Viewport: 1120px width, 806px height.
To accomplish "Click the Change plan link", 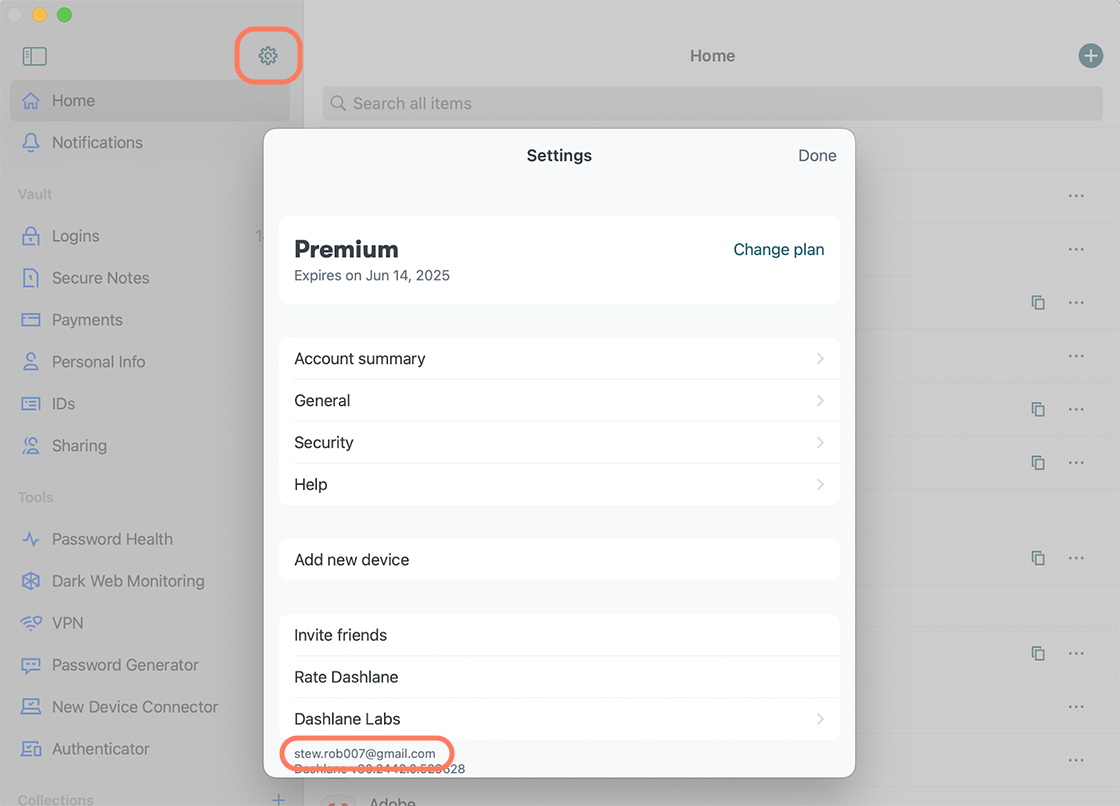I will (778, 250).
